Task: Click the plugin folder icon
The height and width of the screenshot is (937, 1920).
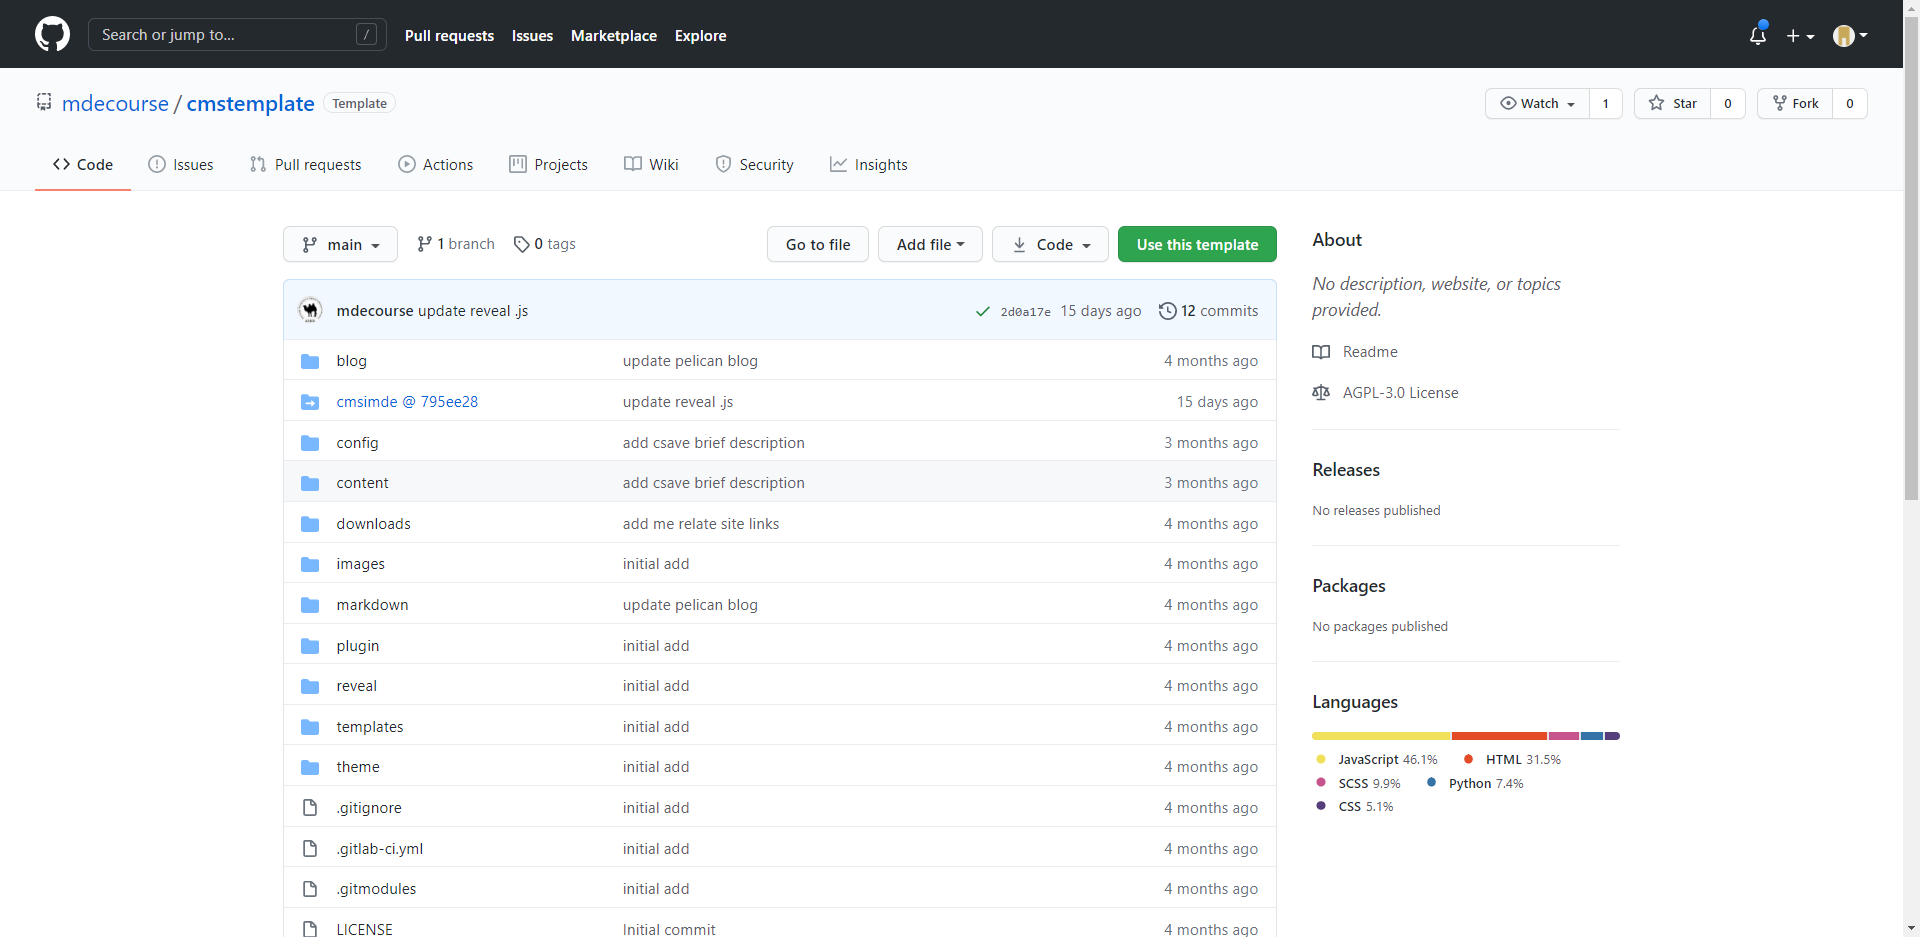Action: point(310,646)
